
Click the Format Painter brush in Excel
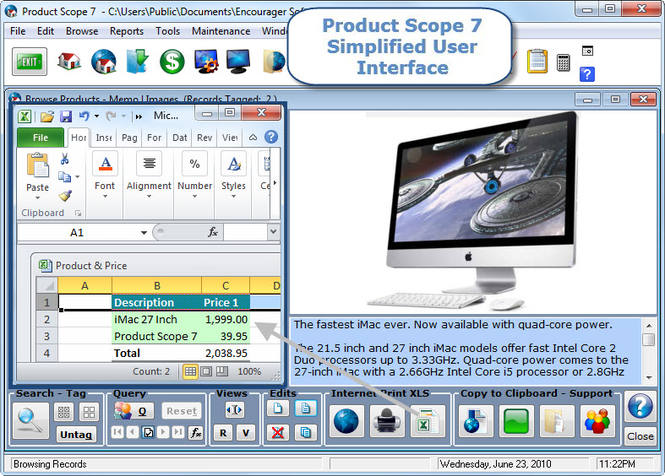pyautogui.click(x=65, y=195)
